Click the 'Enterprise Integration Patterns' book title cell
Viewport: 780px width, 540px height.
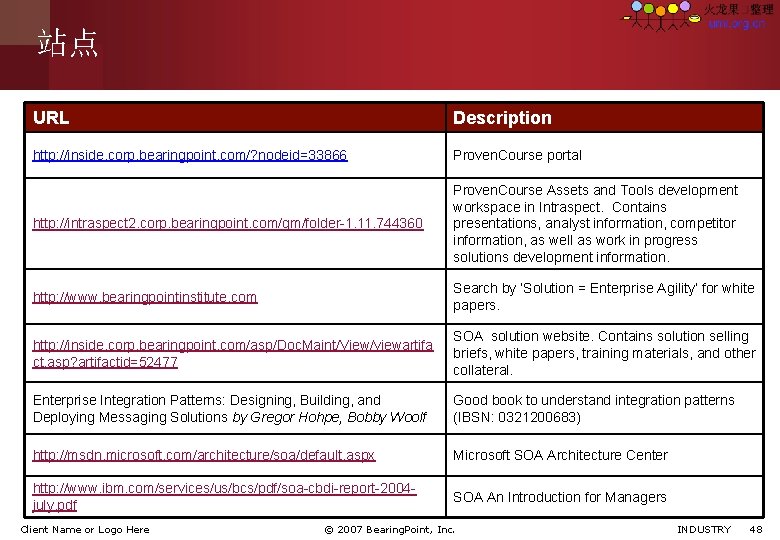[x=235, y=408]
